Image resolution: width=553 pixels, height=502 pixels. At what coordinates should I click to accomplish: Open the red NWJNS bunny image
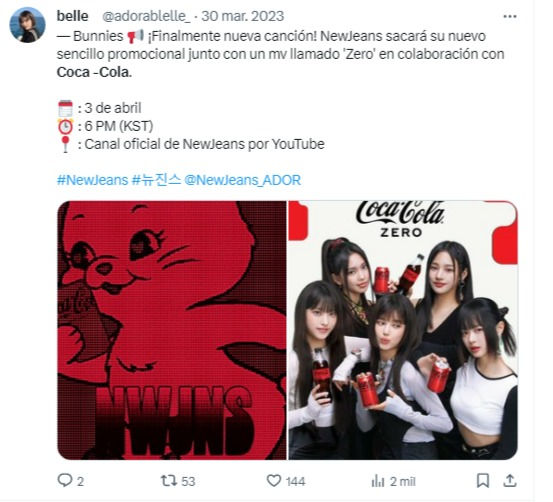click(x=172, y=330)
